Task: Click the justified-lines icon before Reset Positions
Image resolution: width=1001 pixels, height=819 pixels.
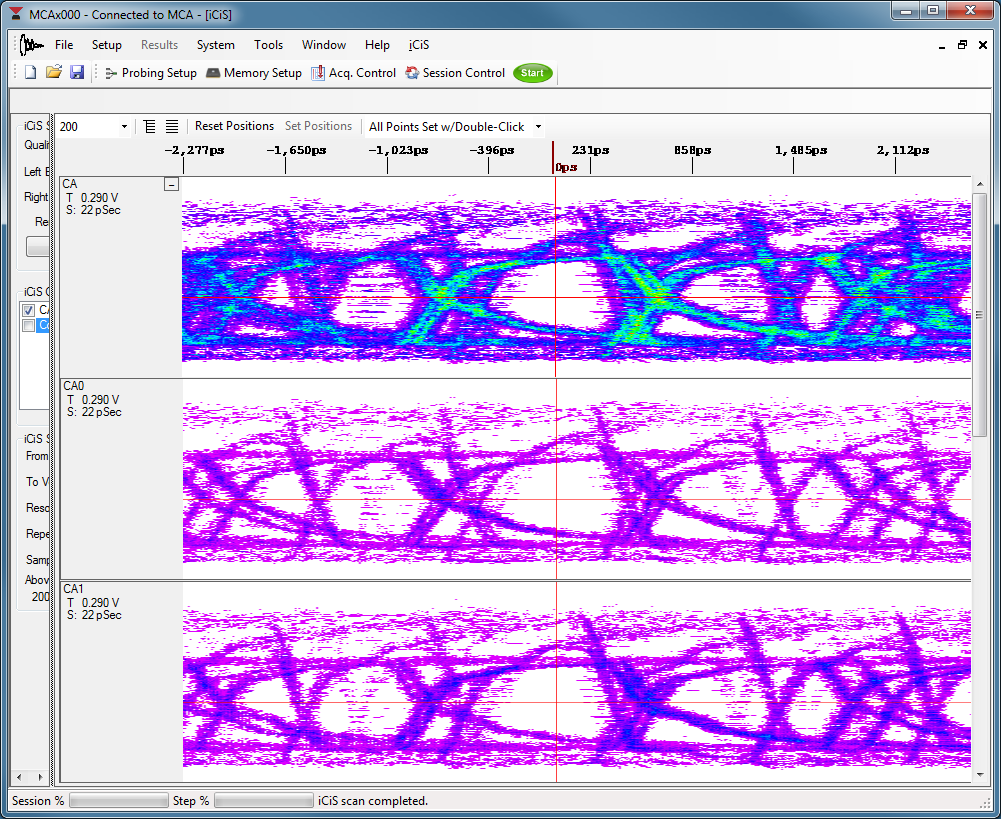Action: coord(172,126)
